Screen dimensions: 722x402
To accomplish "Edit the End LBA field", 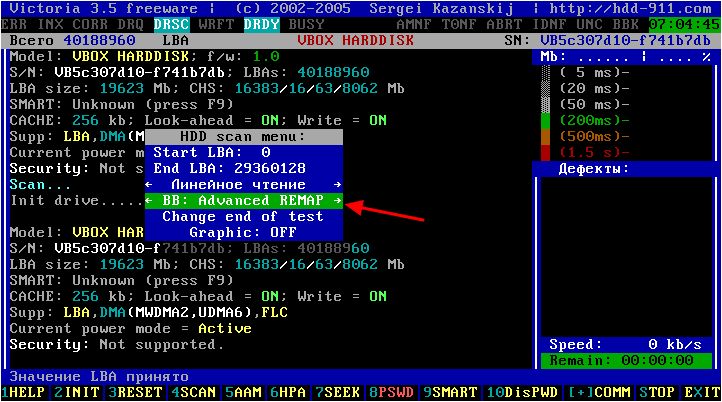I will [x=244, y=169].
